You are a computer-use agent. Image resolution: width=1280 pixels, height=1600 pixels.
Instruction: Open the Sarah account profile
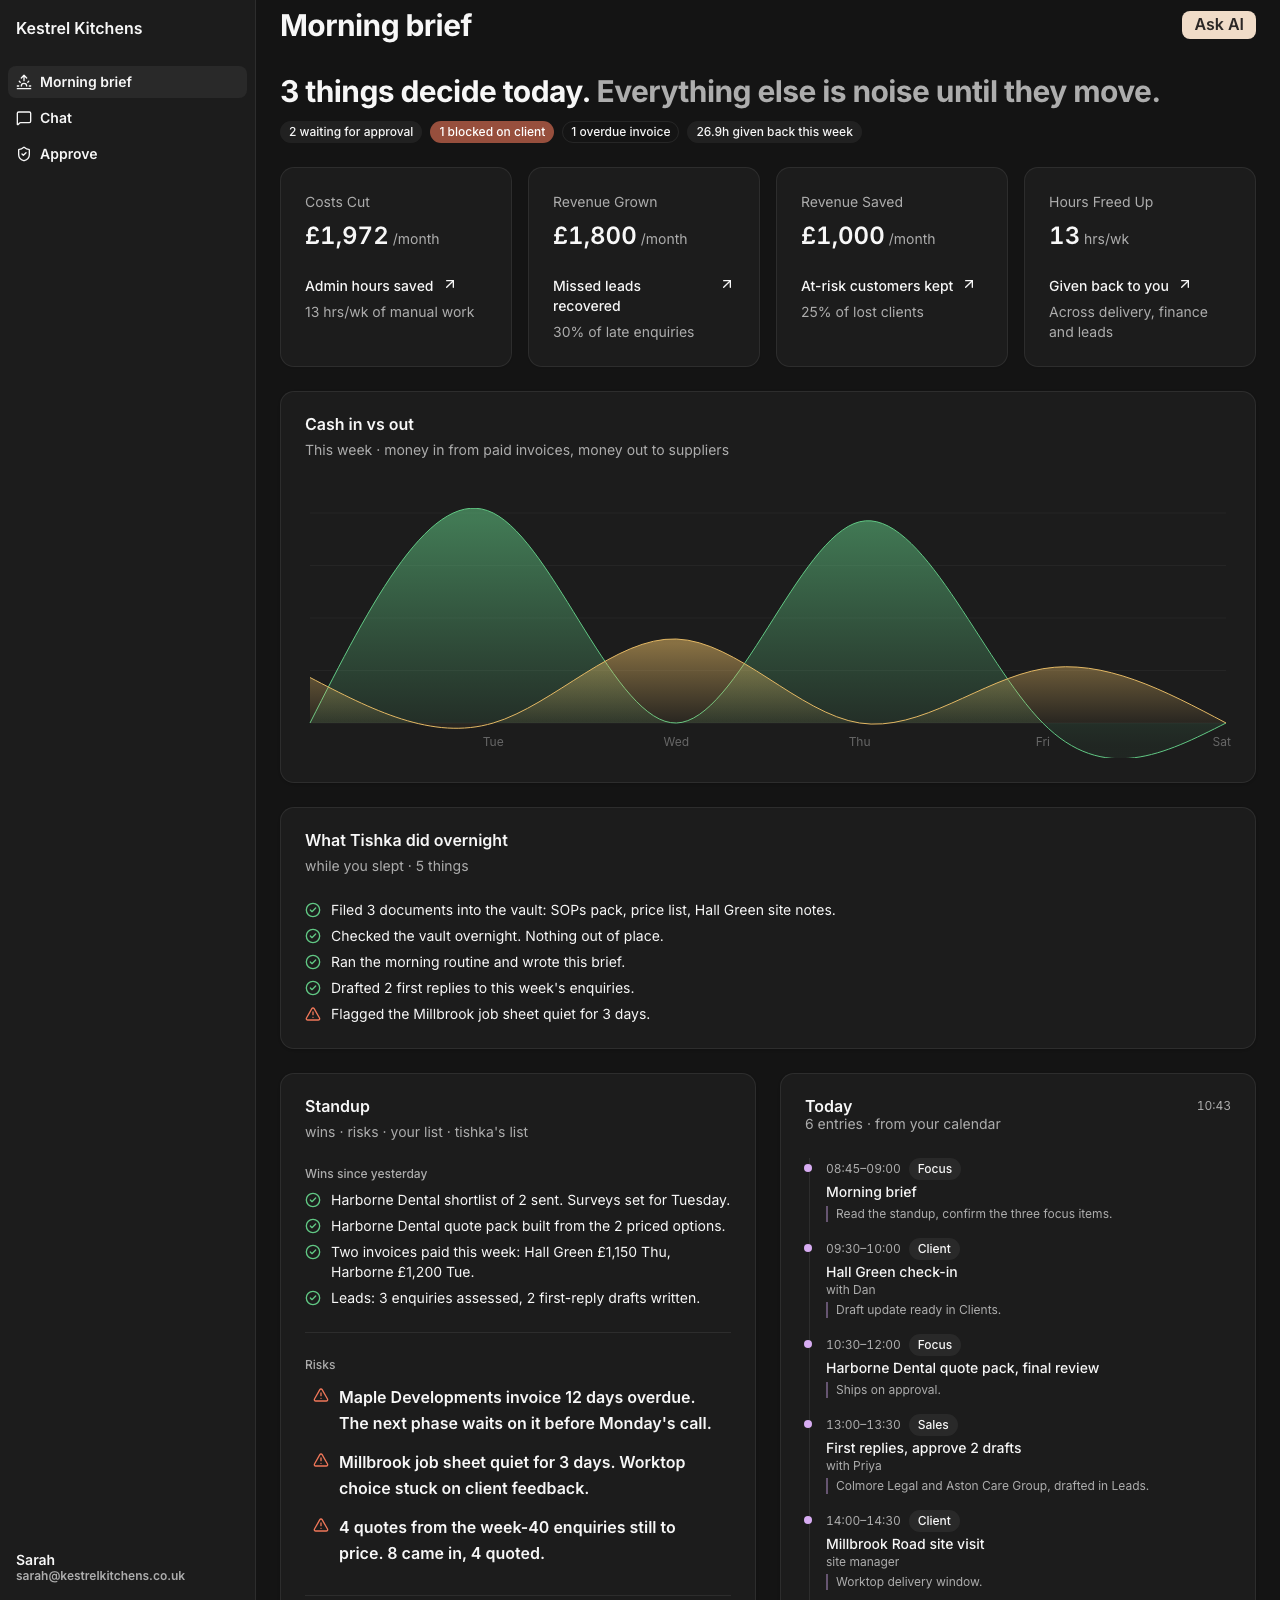click(100, 1567)
